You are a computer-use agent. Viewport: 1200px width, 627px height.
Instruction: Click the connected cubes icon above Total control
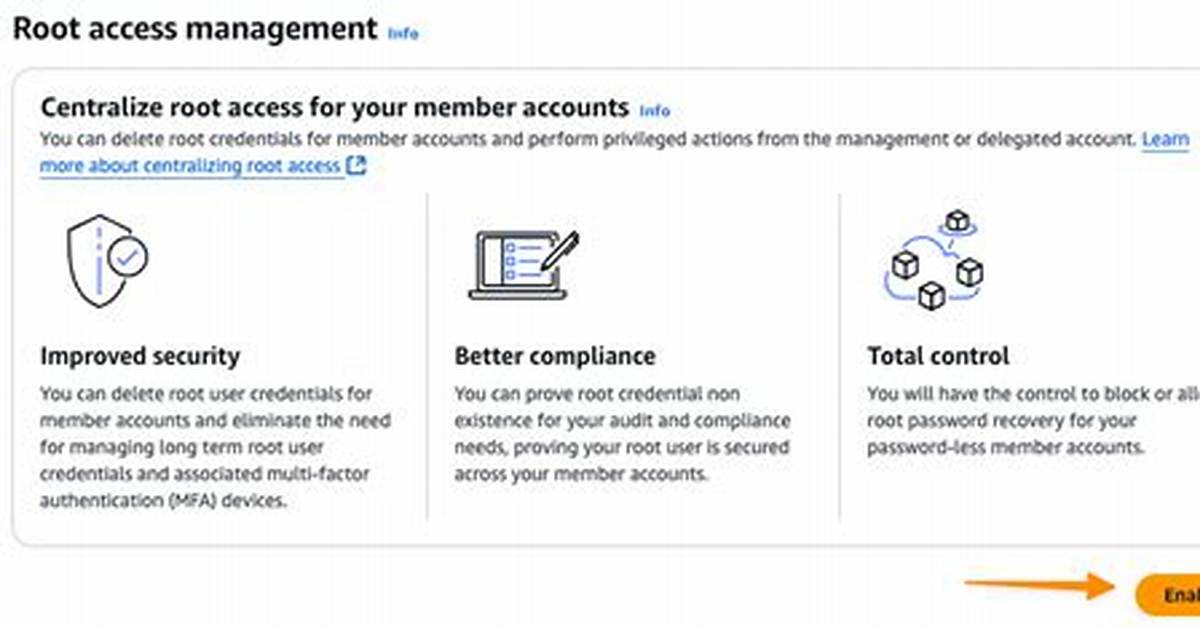click(935, 259)
